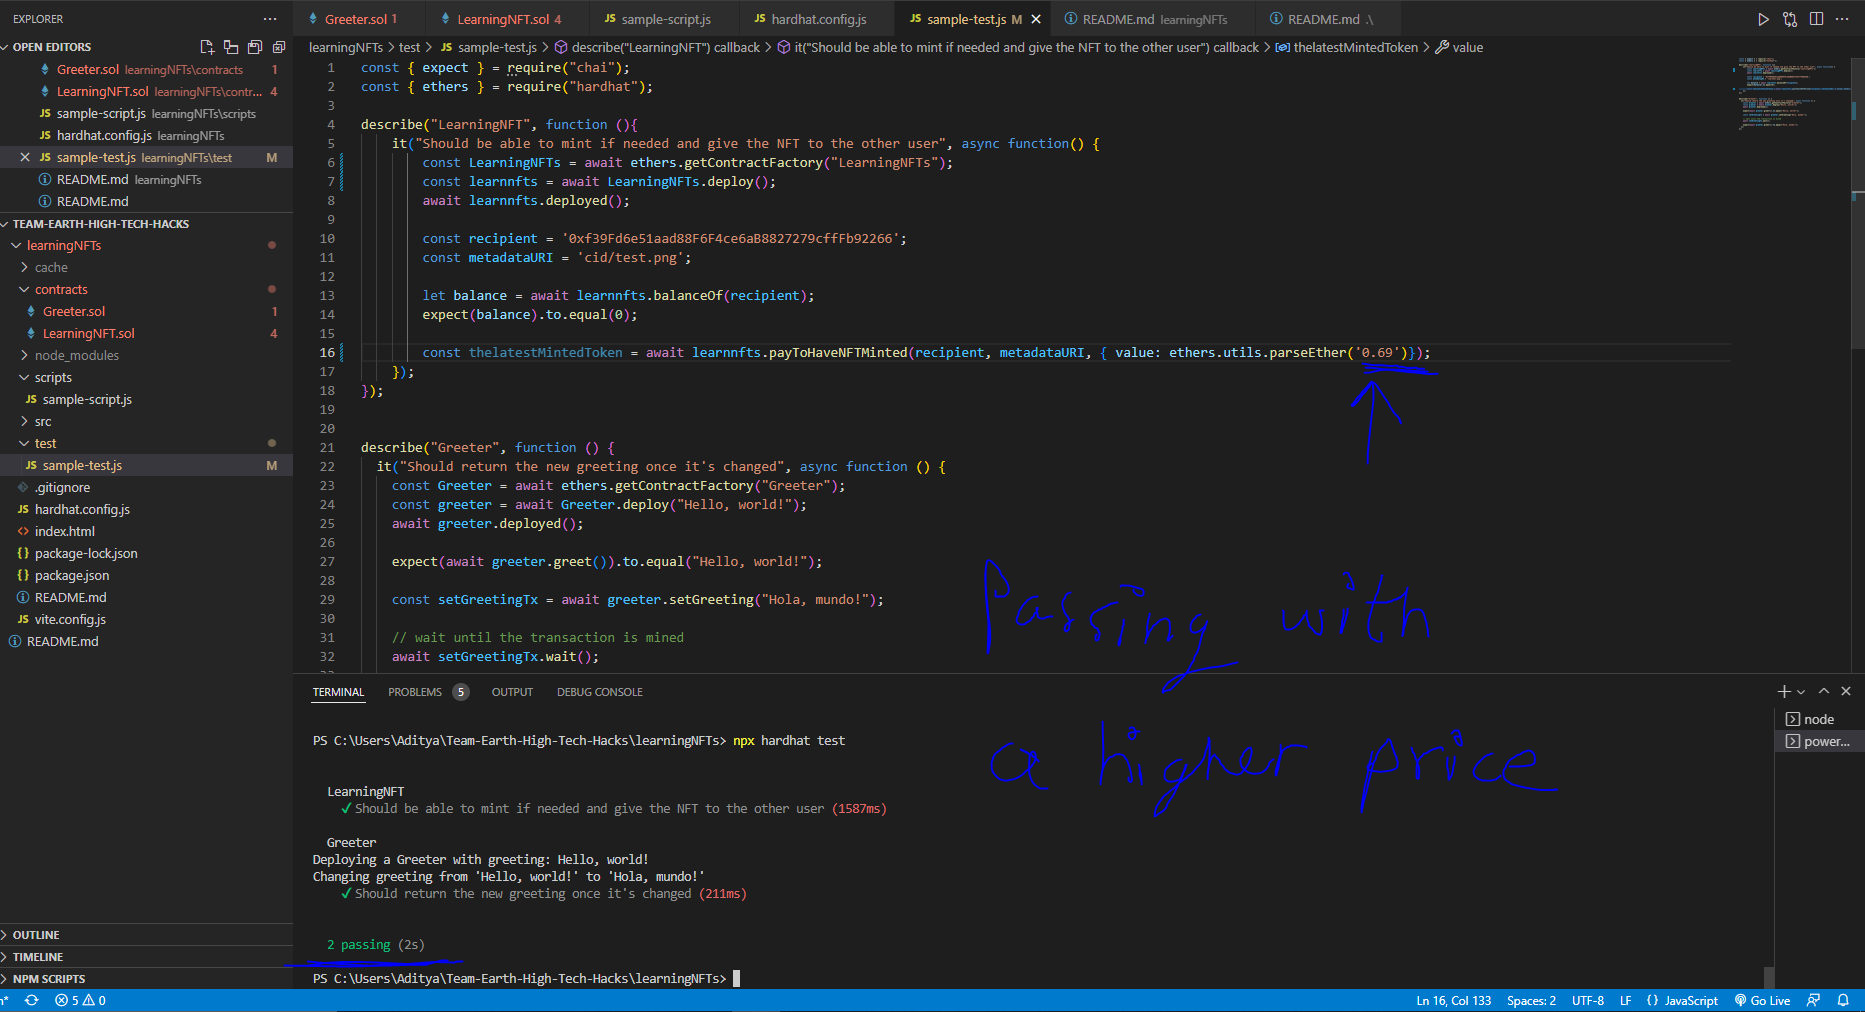Switch to the hardhat.config.js tab
This screenshot has height=1012, width=1865.
(x=818, y=19)
